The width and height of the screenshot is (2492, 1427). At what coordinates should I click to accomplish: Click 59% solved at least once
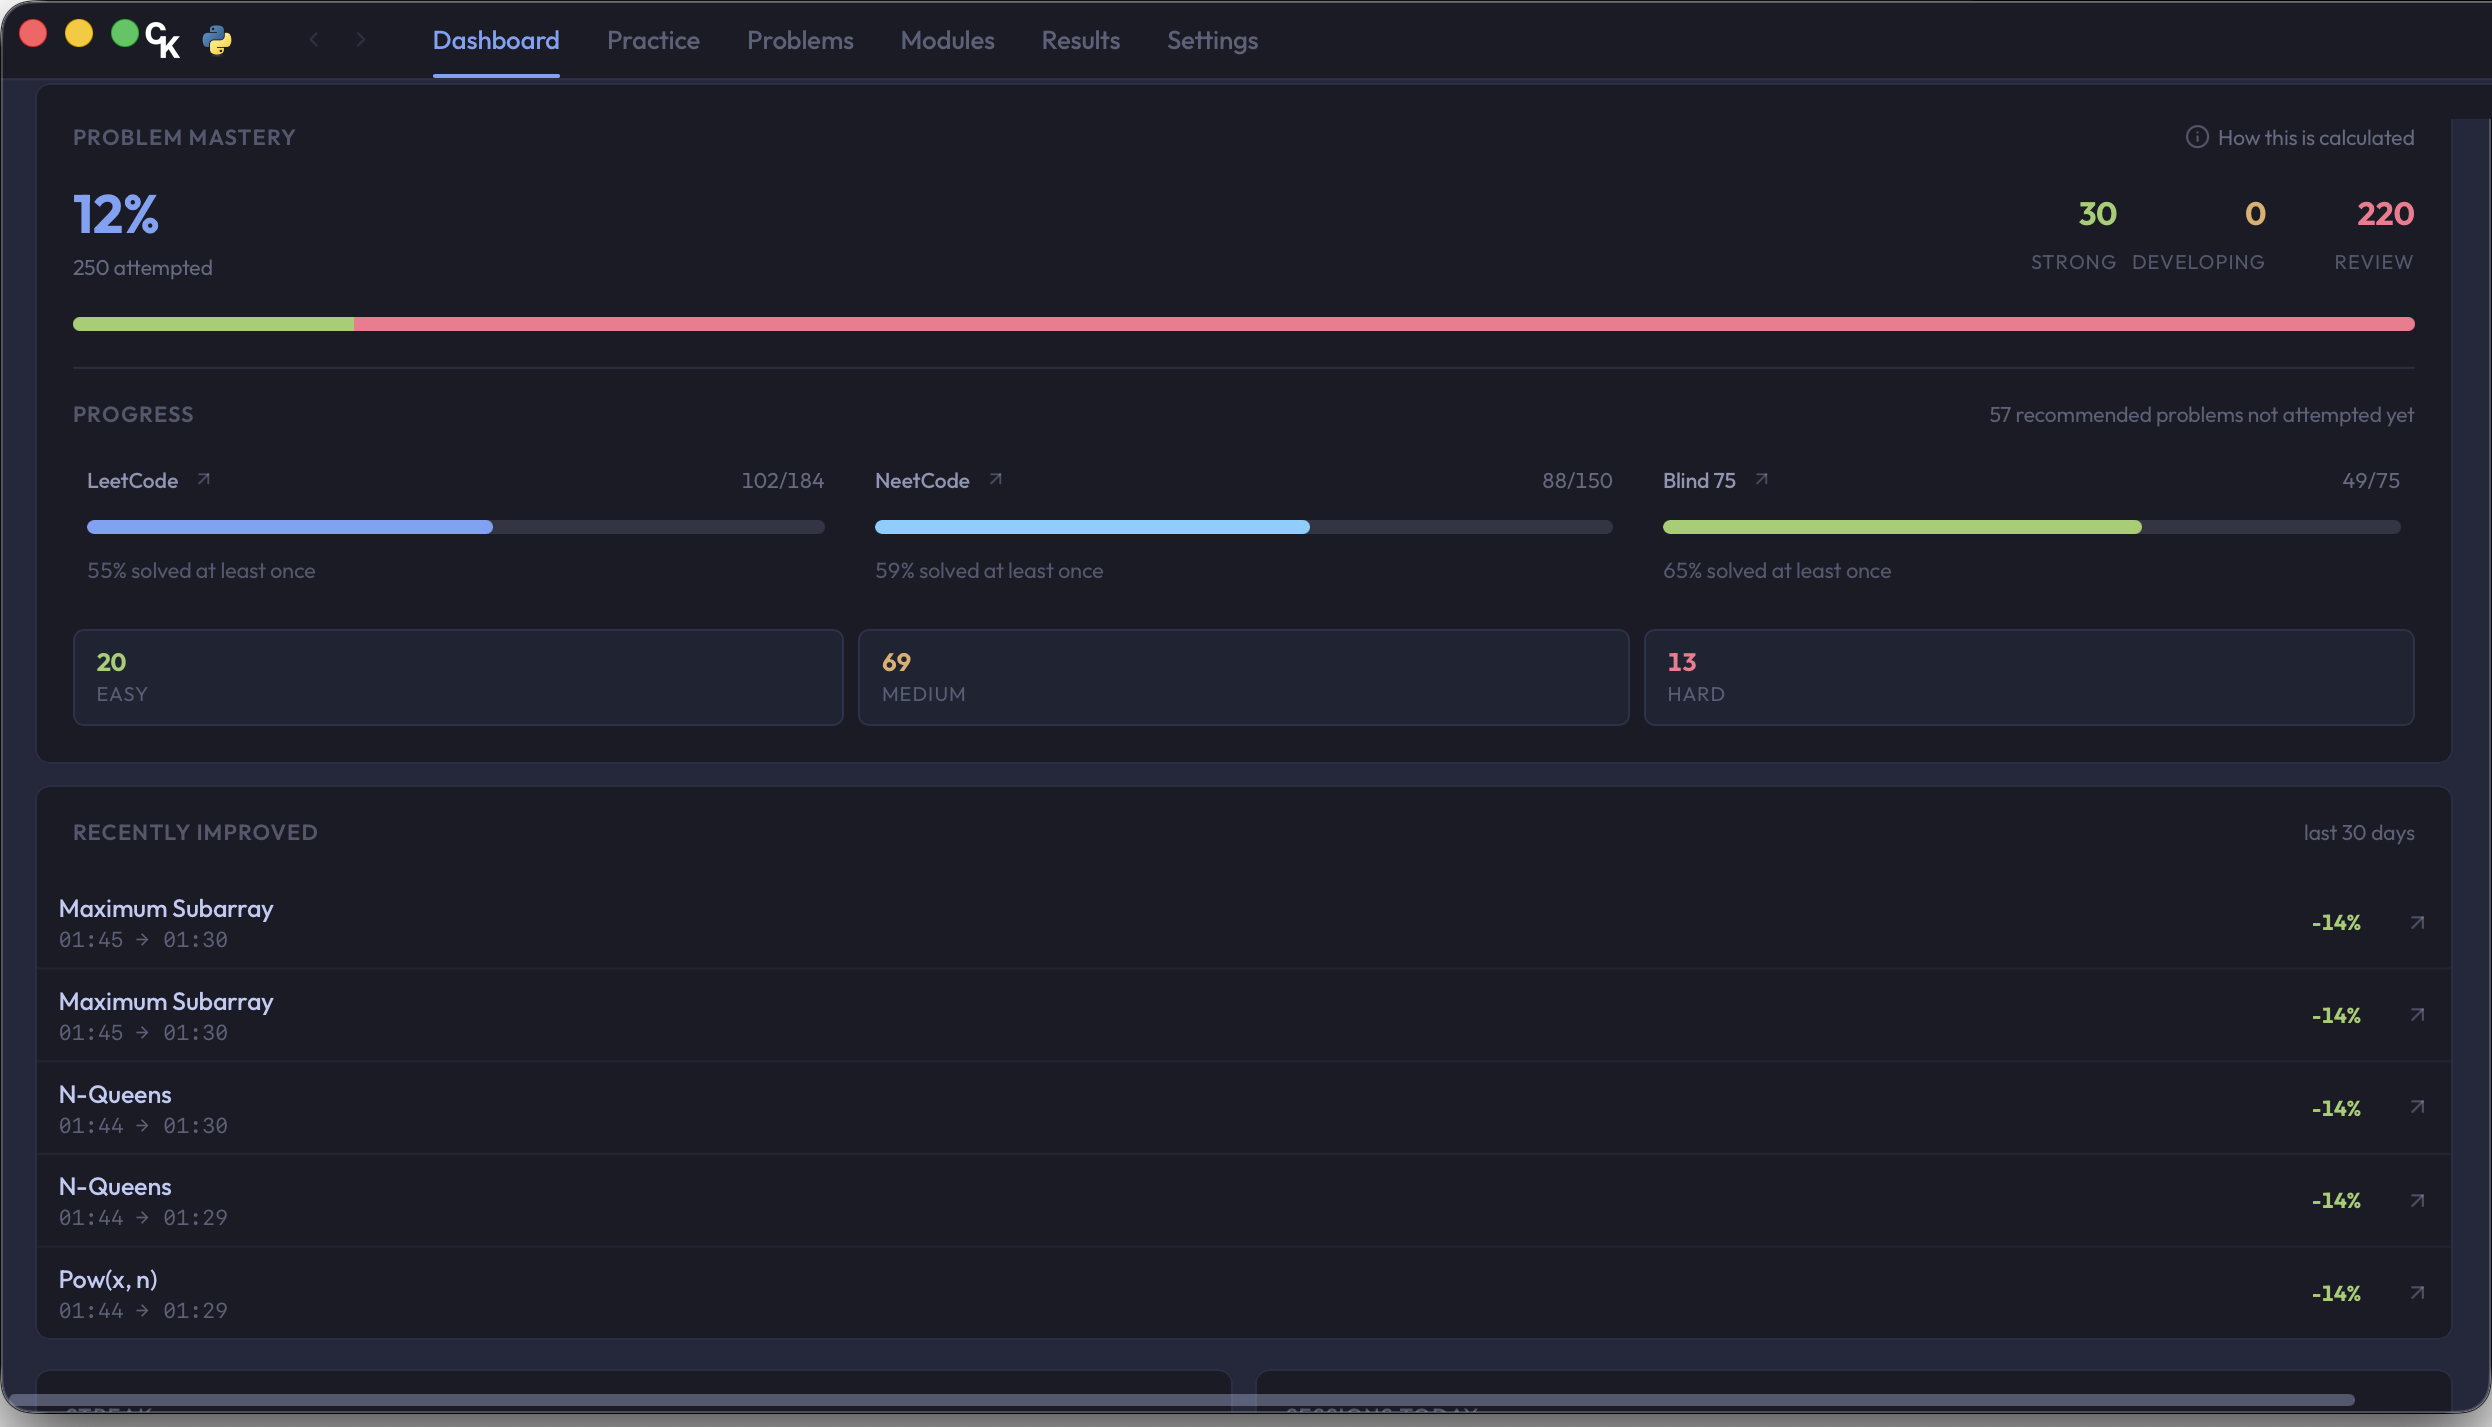tap(989, 571)
